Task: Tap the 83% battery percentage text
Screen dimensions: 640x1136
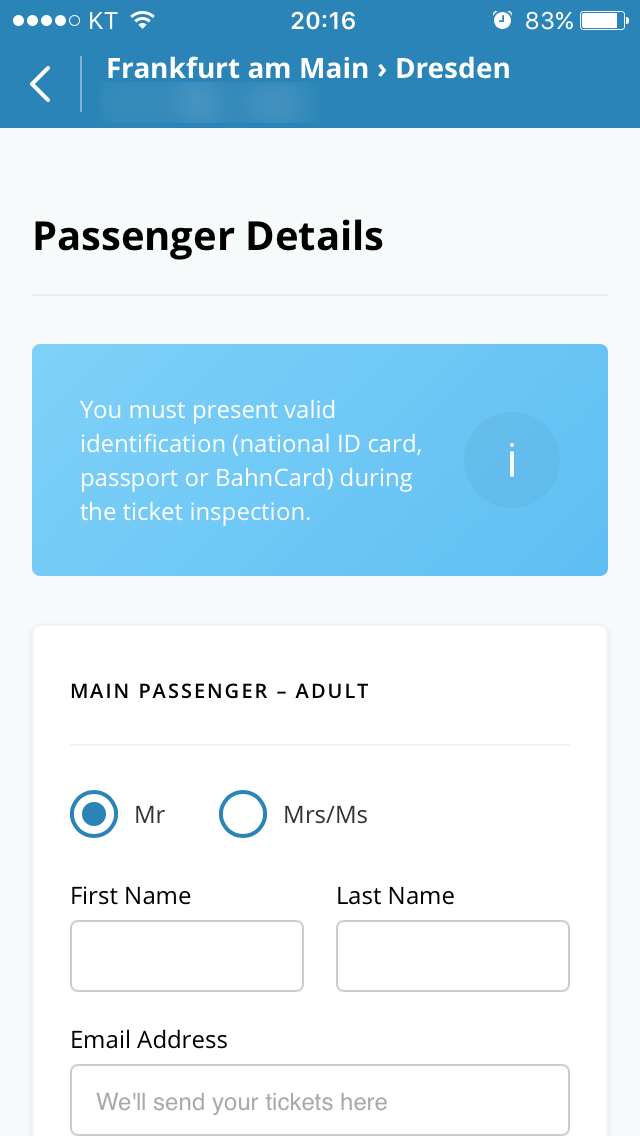Action: tap(549, 20)
